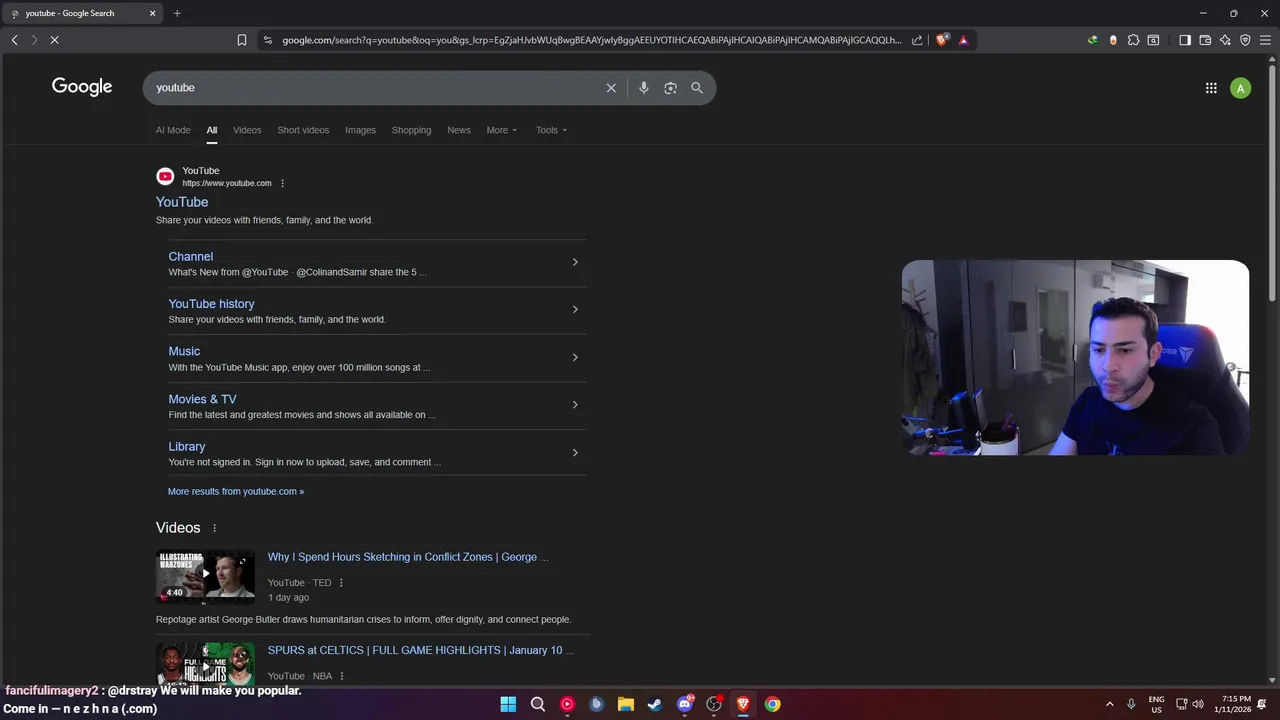Switch to the Images tab

point(360,130)
